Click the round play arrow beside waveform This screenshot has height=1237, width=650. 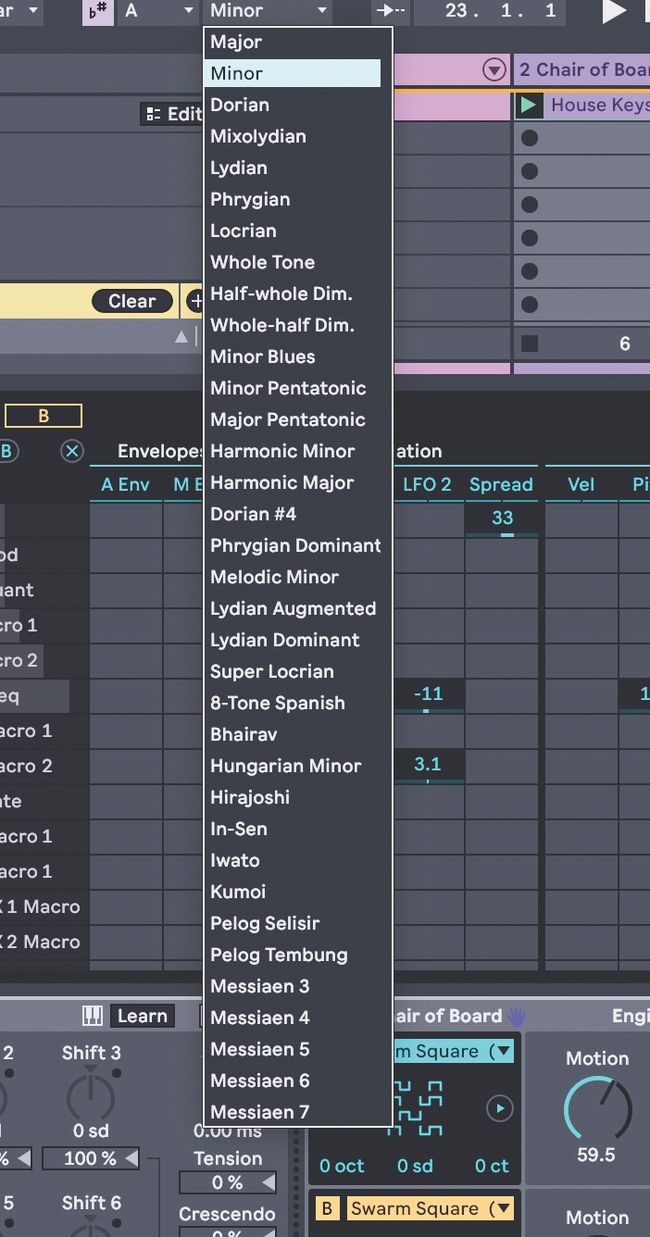click(499, 1108)
